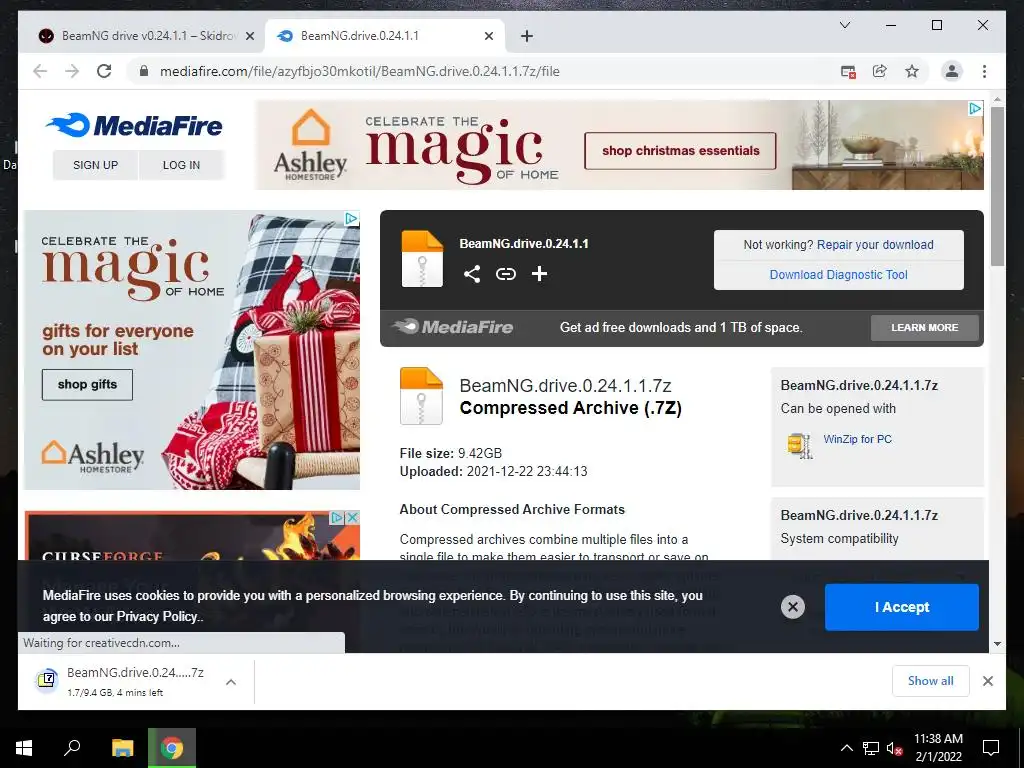Reload the MediaFire page
This screenshot has height=768, width=1024.
pos(104,71)
